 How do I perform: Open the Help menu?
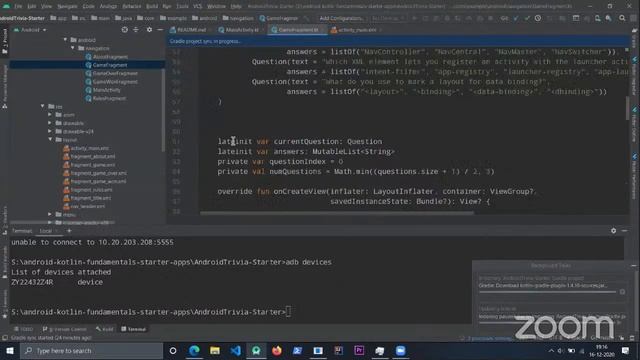(236, 7)
